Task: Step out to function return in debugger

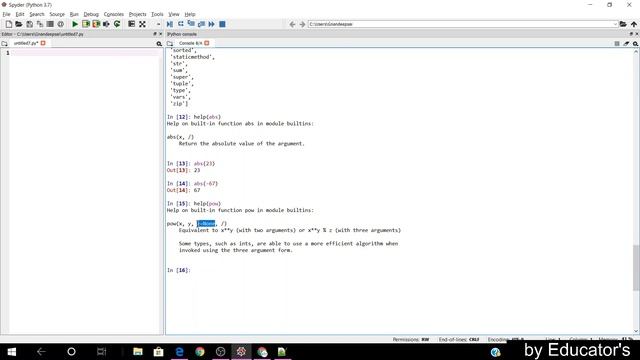Action: point(201,24)
